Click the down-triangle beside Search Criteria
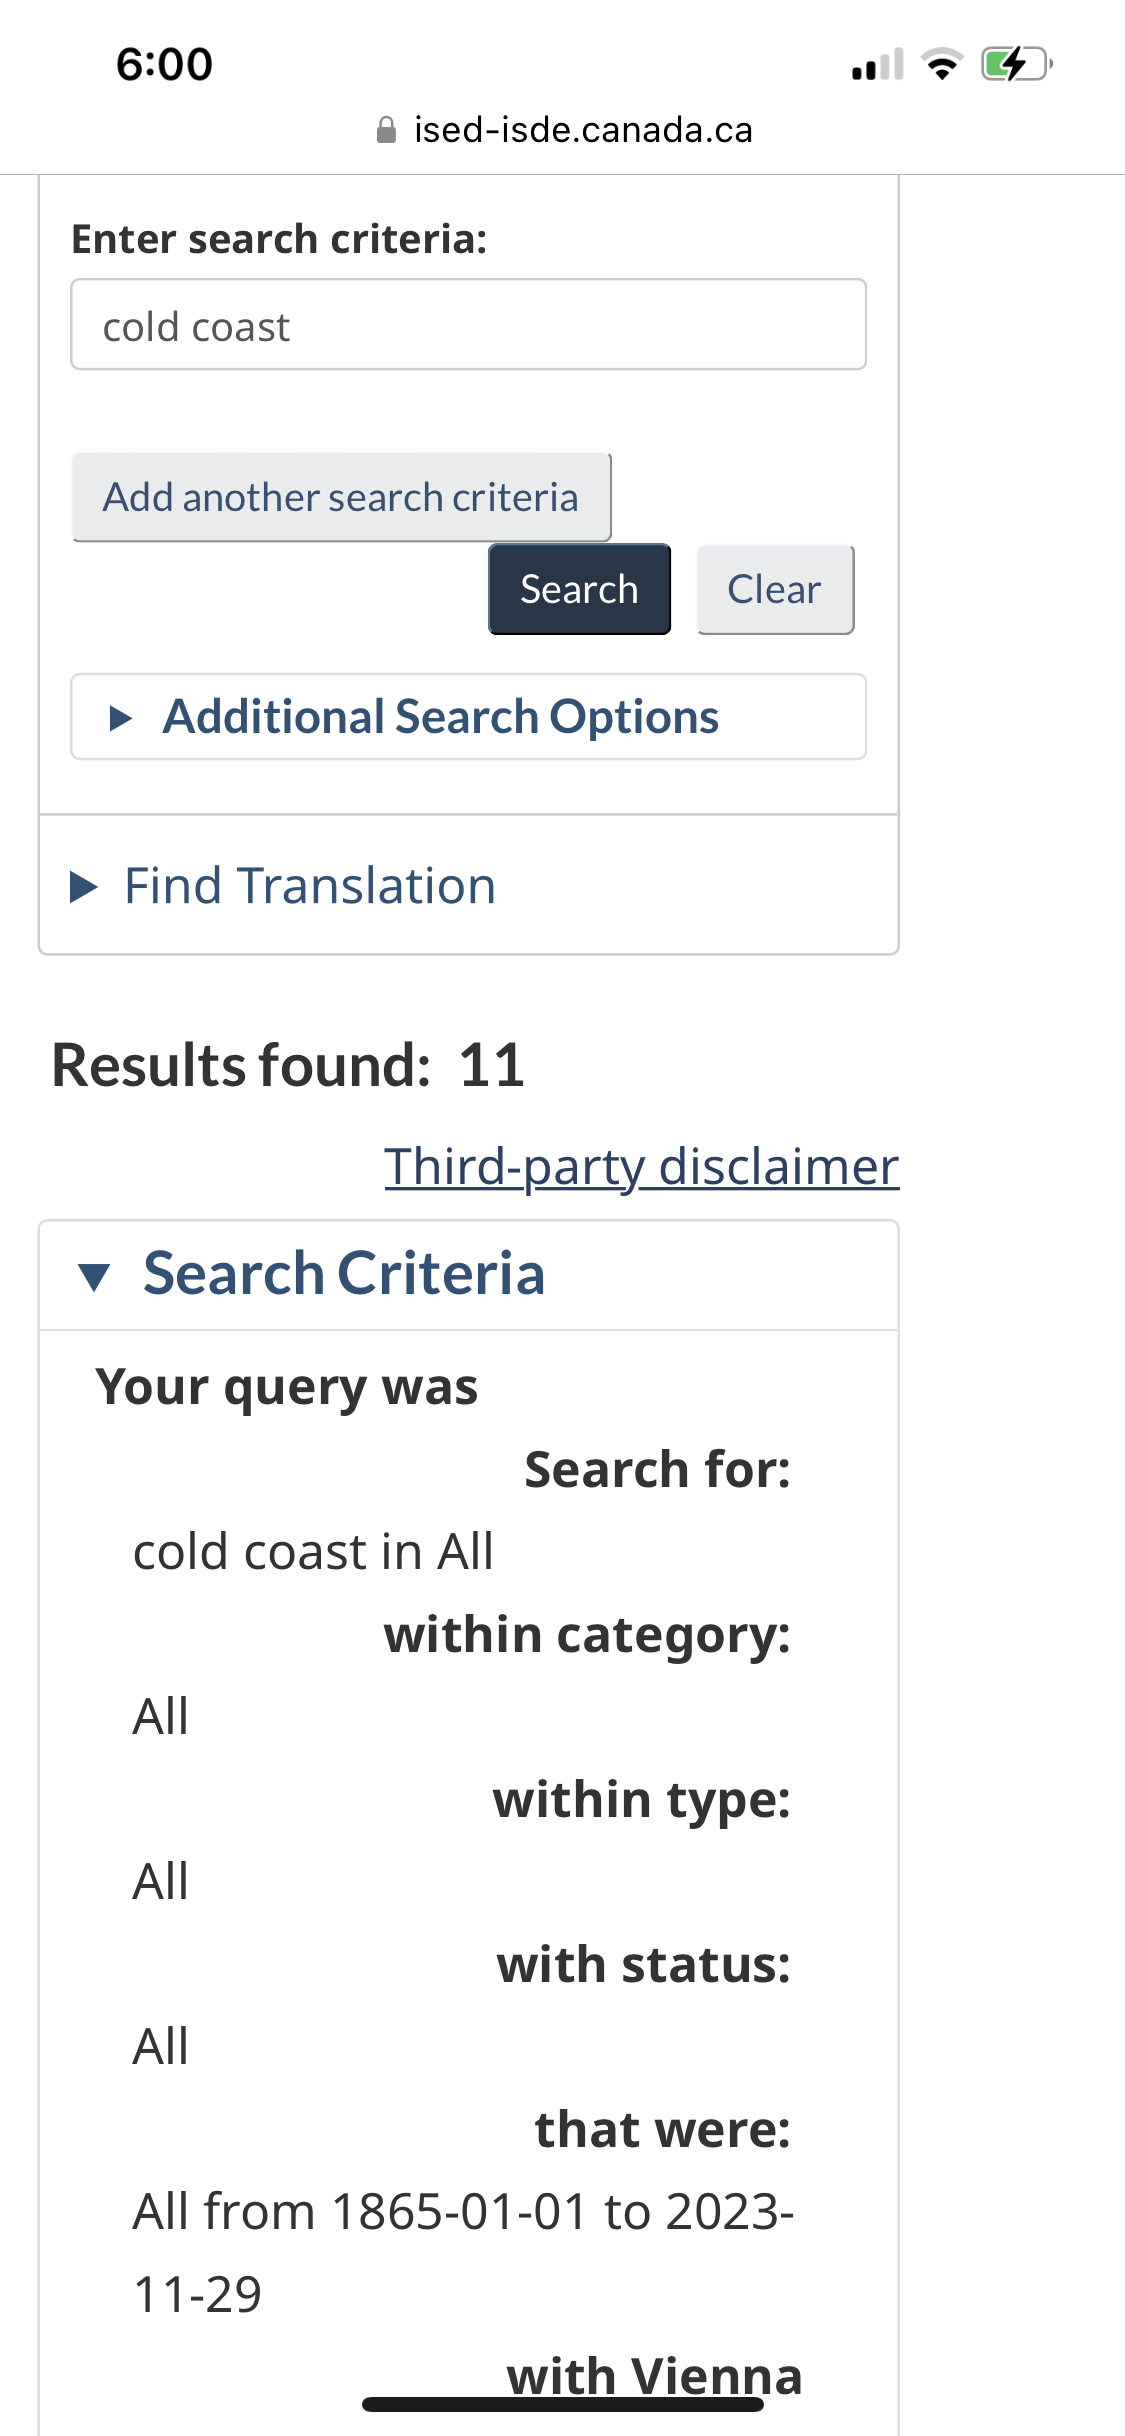The height and width of the screenshot is (2436, 1125). (94, 1276)
